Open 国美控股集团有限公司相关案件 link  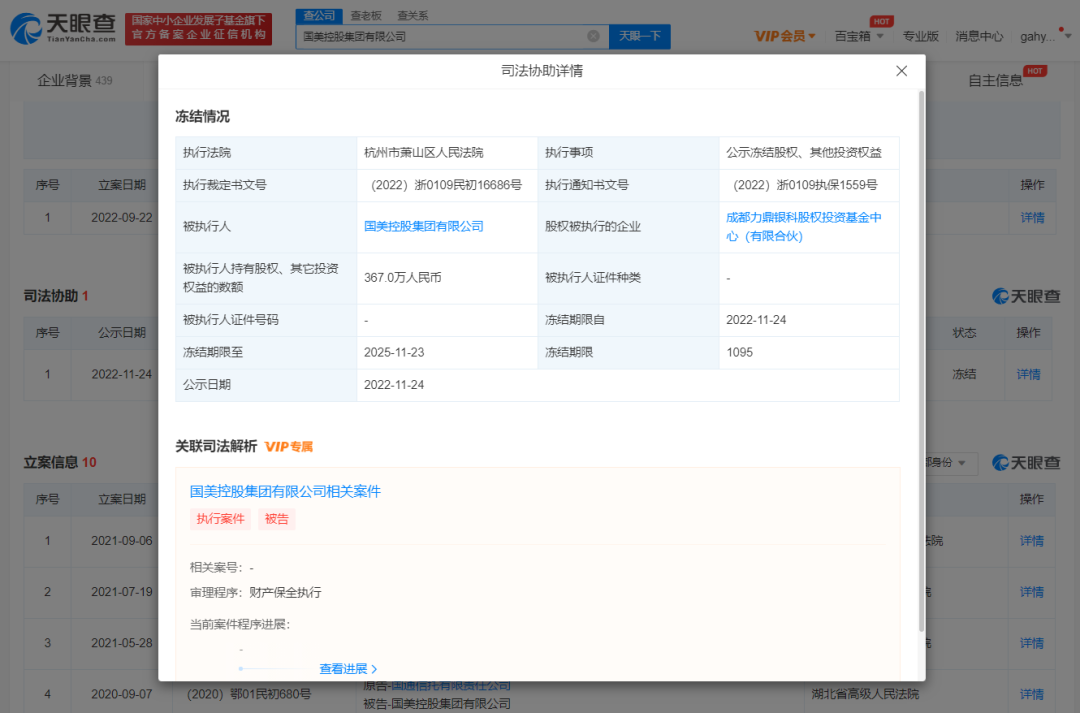(285, 491)
